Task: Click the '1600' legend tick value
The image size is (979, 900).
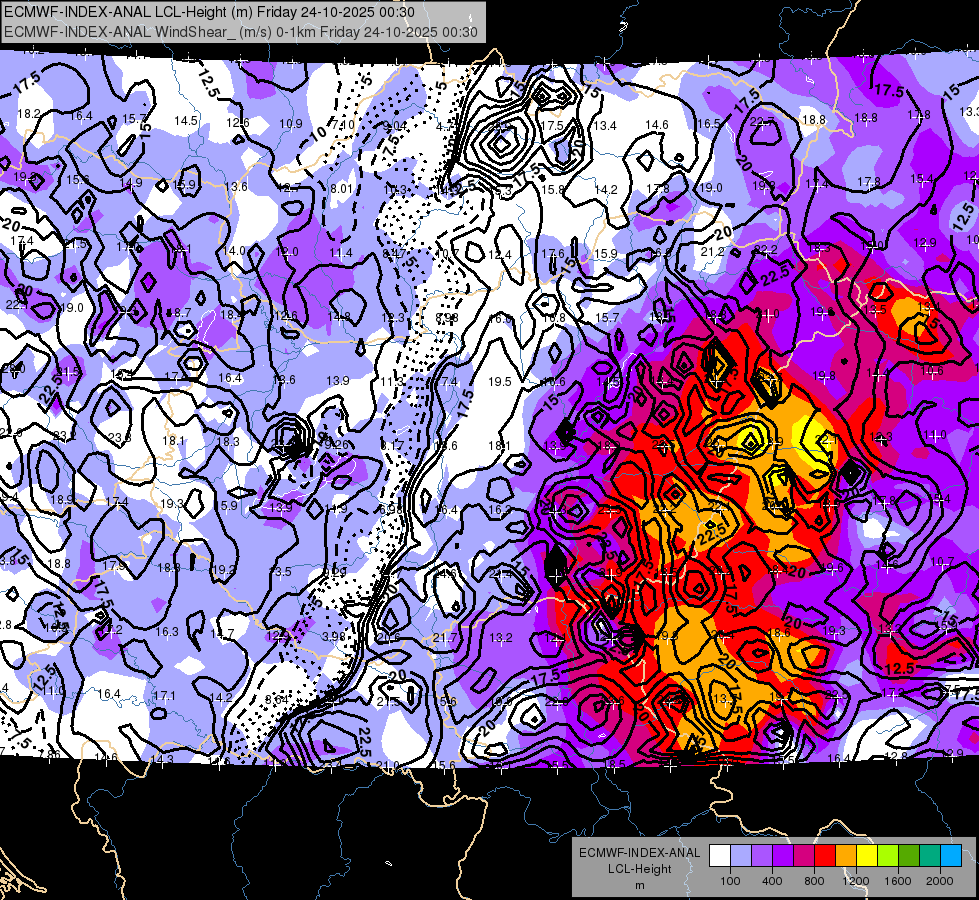Action: (898, 881)
